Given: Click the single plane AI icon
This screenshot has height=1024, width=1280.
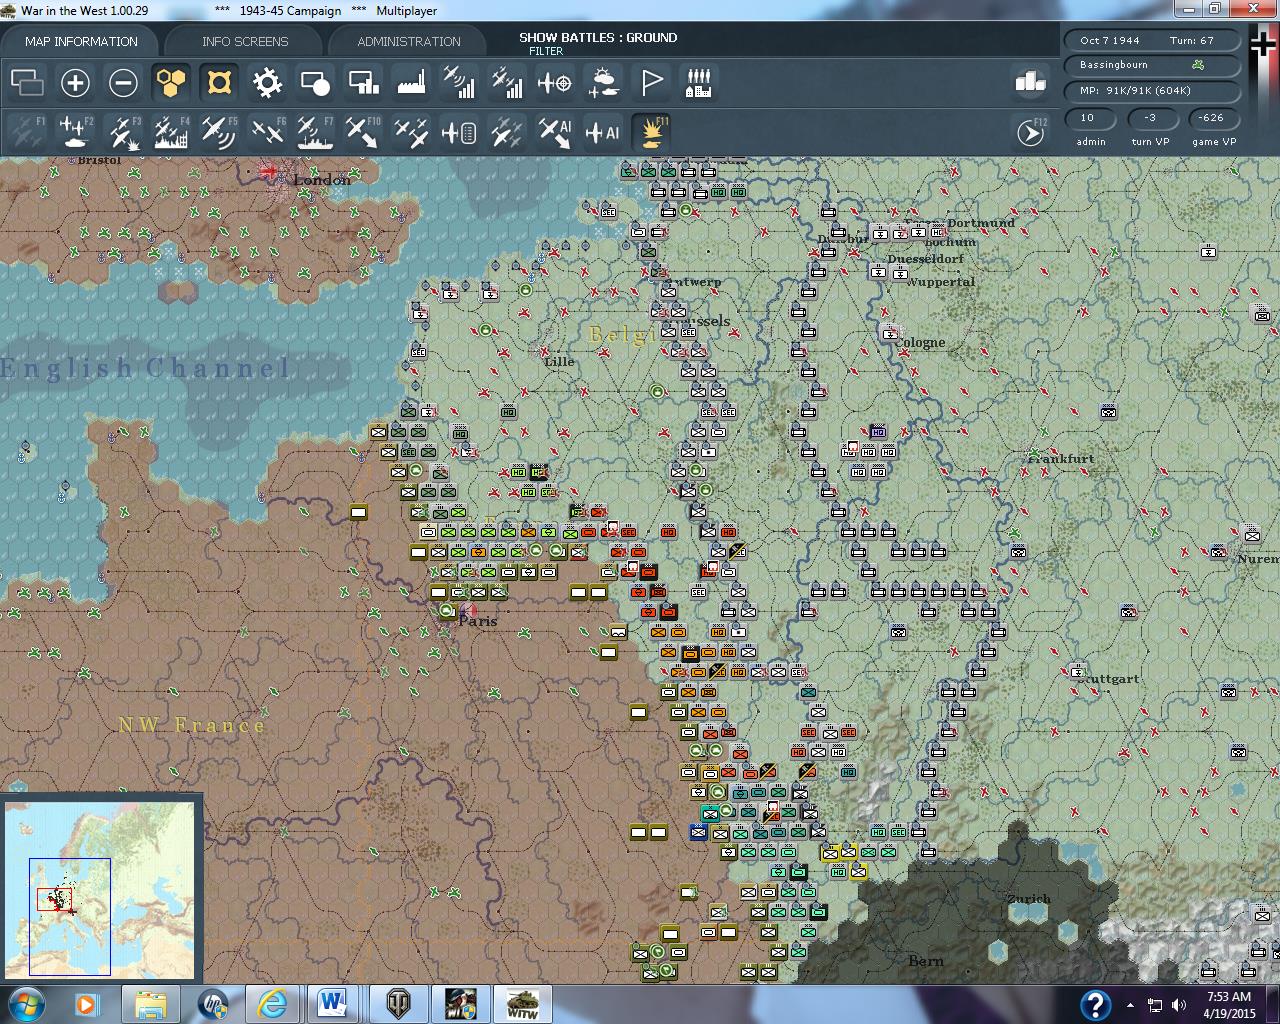Looking at the screenshot, I should pyautogui.click(x=603, y=132).
